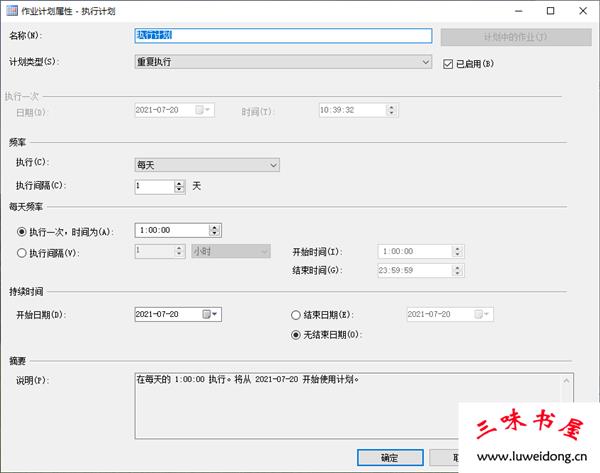Click the 确定 button
Viewport: 600px width, 473px height.
[x=389, y=458]
